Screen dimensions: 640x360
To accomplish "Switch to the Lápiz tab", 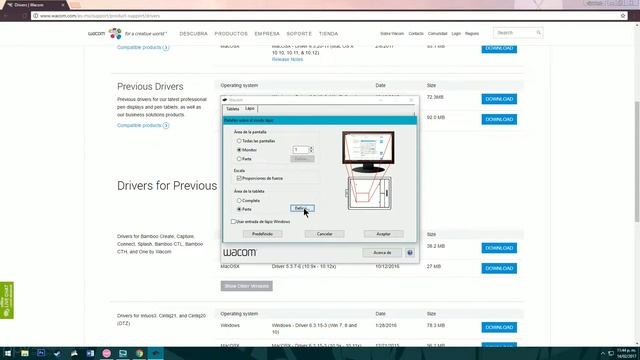I will point(250,109).
